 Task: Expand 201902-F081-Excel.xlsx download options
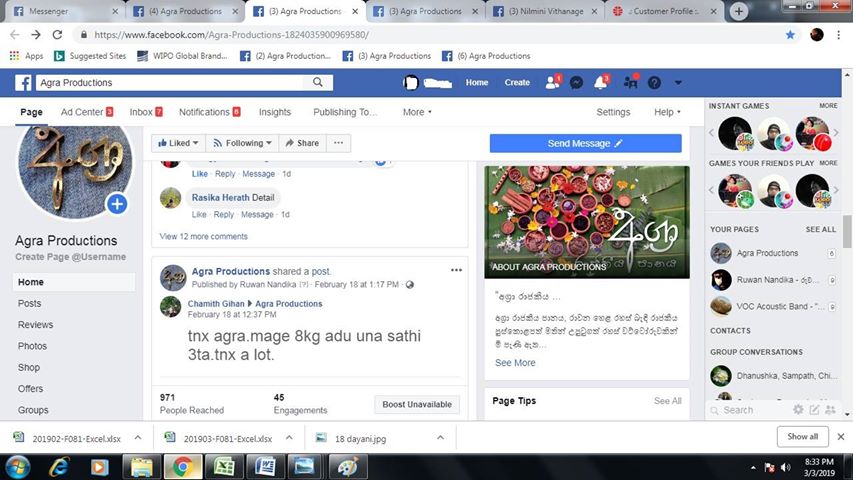138,438
